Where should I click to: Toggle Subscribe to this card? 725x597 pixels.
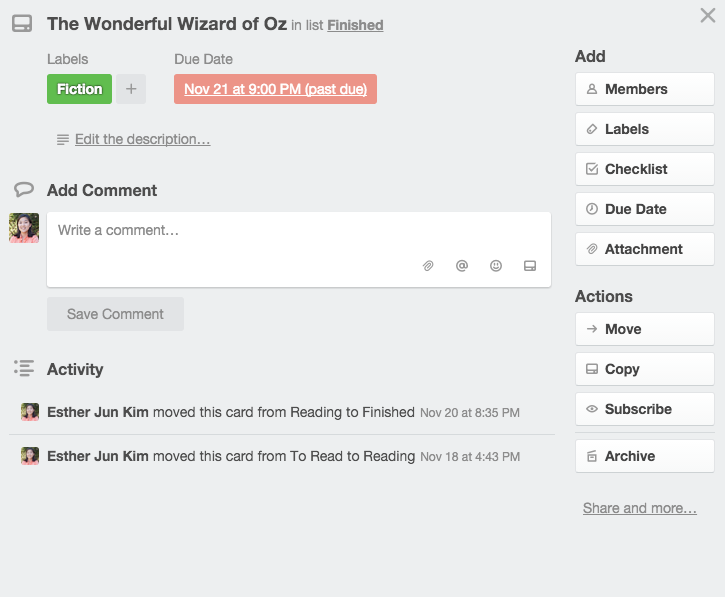click(x=644, y=409)
